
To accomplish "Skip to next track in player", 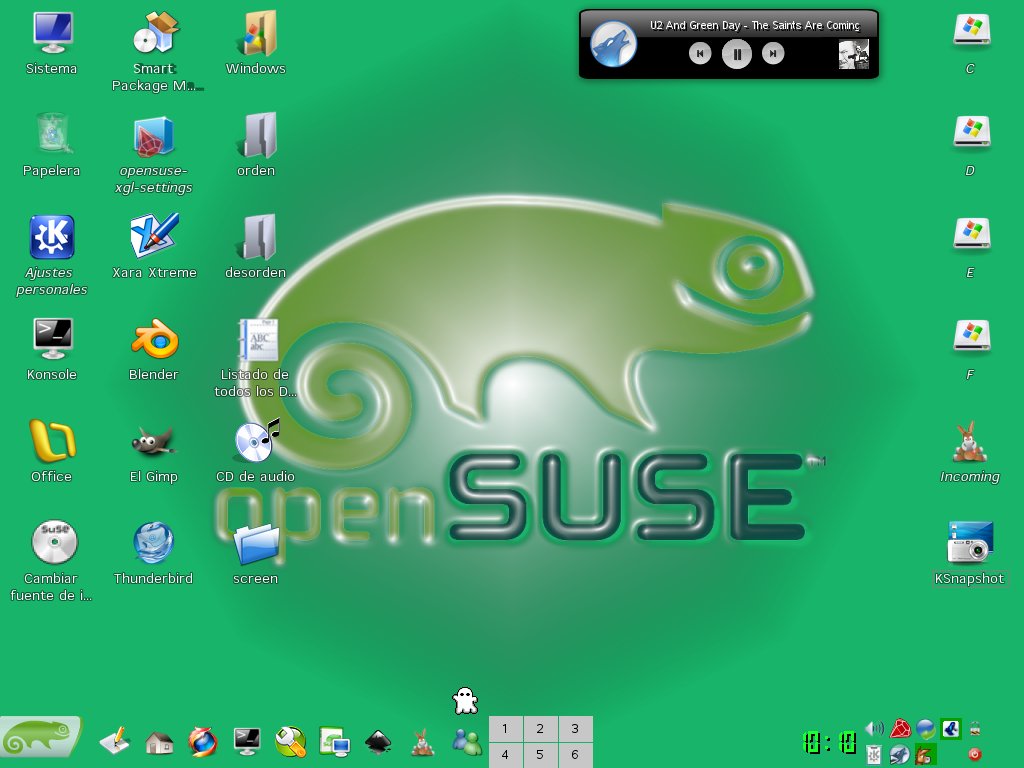I will tap(773, 54).
